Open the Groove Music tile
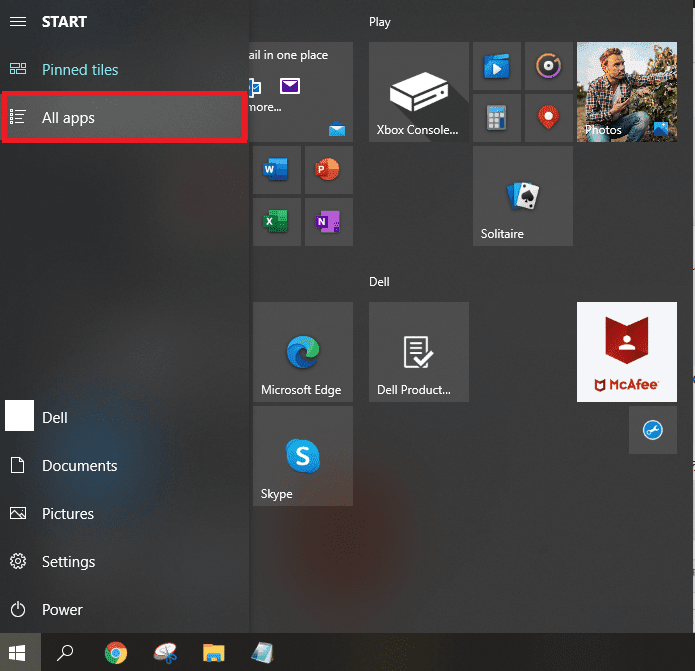Viewport: 695px width, 671px height. [549, 66]
